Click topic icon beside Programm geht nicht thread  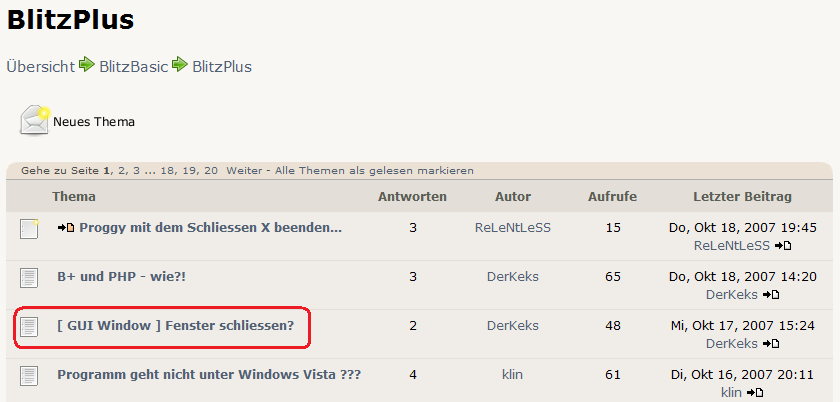(x=29, y=376)
